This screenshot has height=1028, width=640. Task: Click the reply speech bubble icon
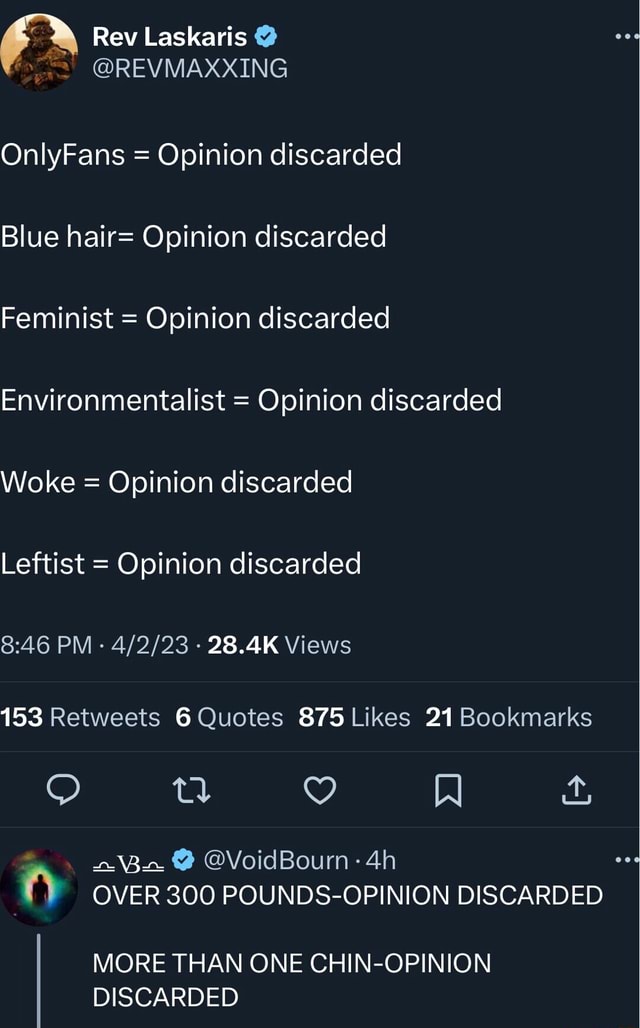[x=63, y=791]
